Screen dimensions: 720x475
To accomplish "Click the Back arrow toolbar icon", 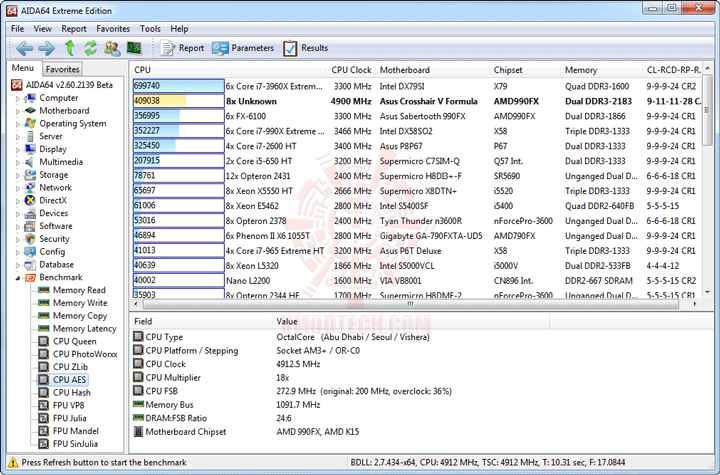I will coord(24,48).
